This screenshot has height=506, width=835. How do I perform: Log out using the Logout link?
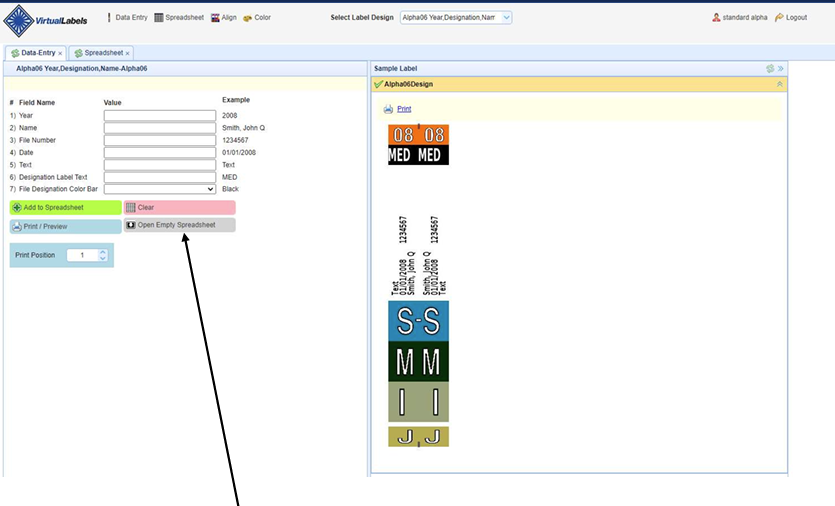pos(791,18)
